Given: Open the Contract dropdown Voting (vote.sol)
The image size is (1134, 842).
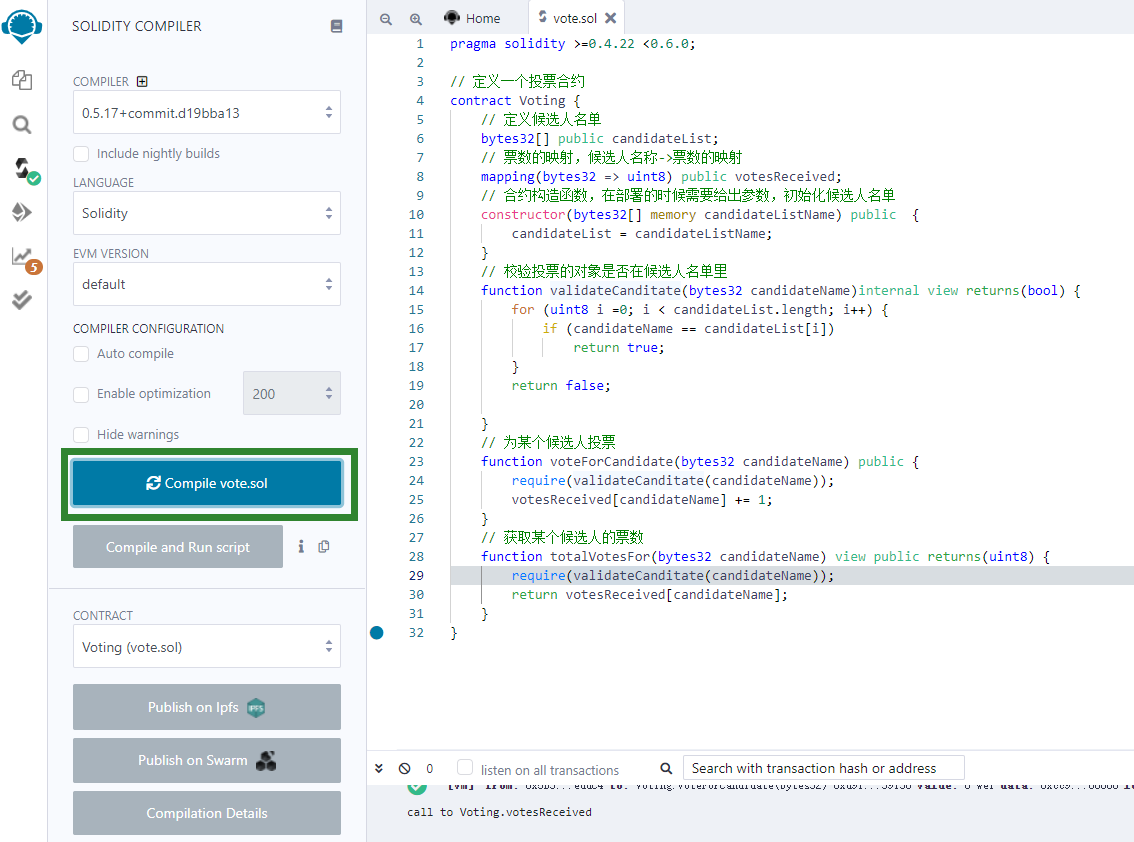Looking at the screenshot, I should click(207, 646).
